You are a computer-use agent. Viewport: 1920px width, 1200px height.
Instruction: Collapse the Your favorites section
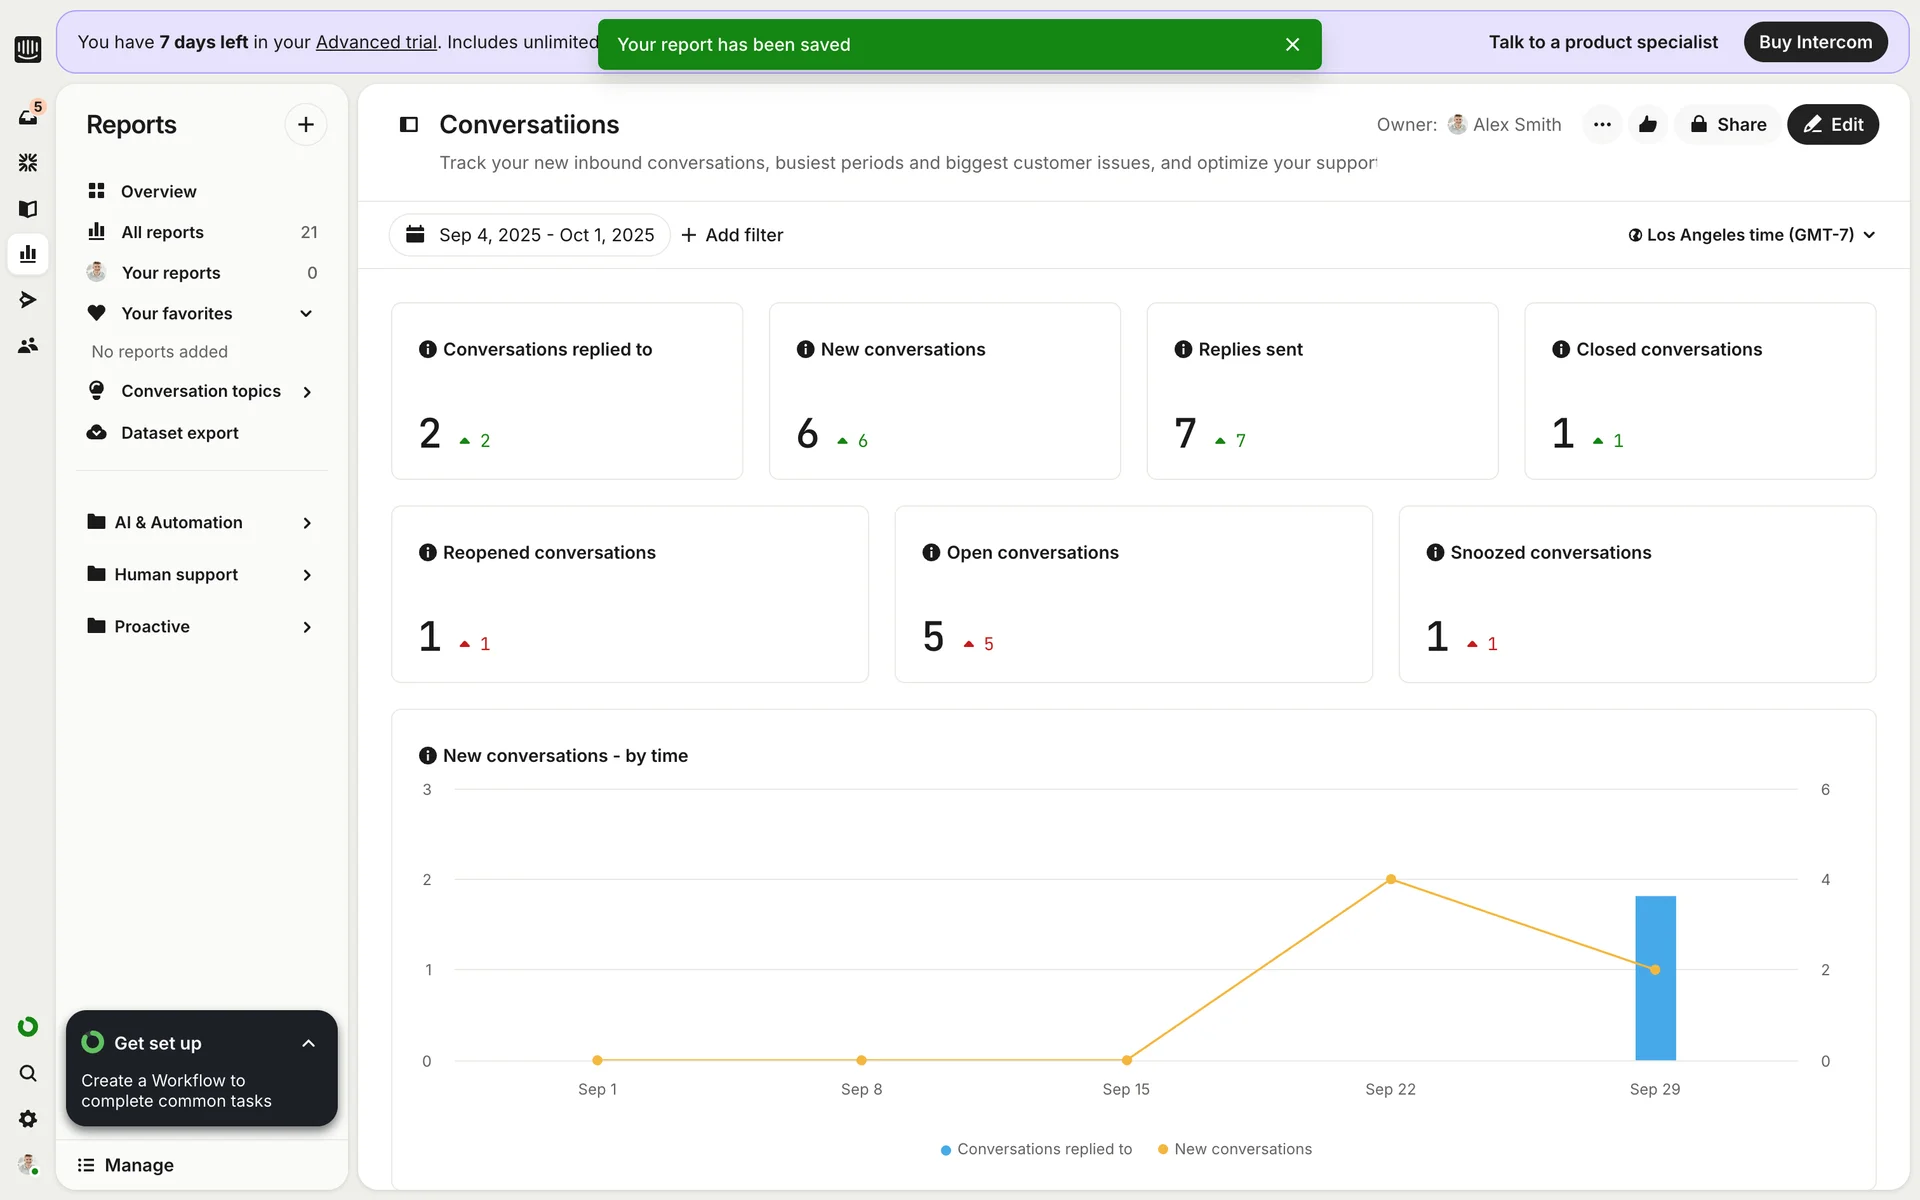pos(306,313)
